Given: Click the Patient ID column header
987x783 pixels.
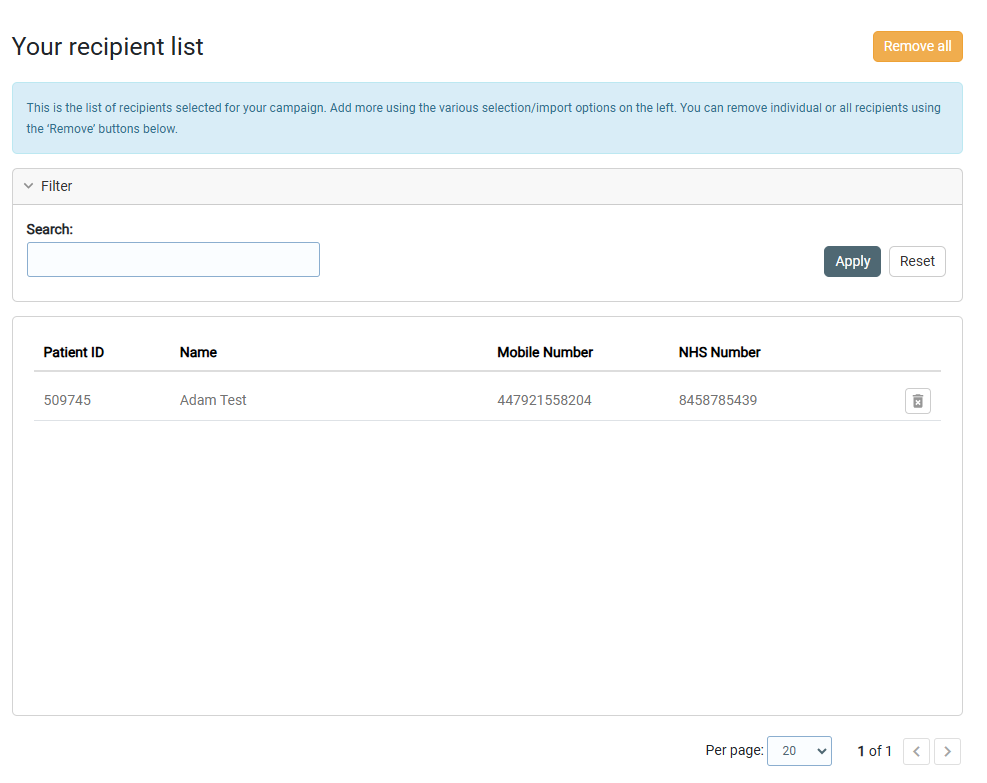Looking at the screenshot, I should (74, 352).
